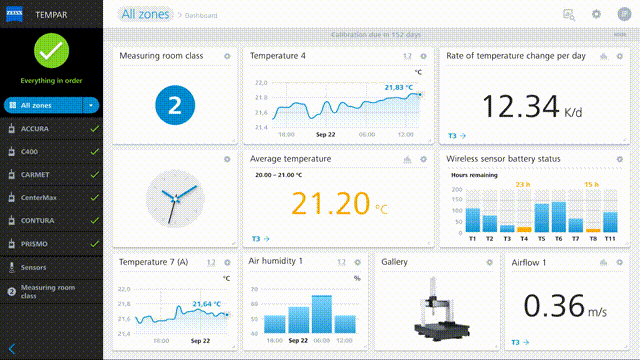Toggle 1.2 view on Air humidity 1 widget
640x360 pixels.
[342, 262]
